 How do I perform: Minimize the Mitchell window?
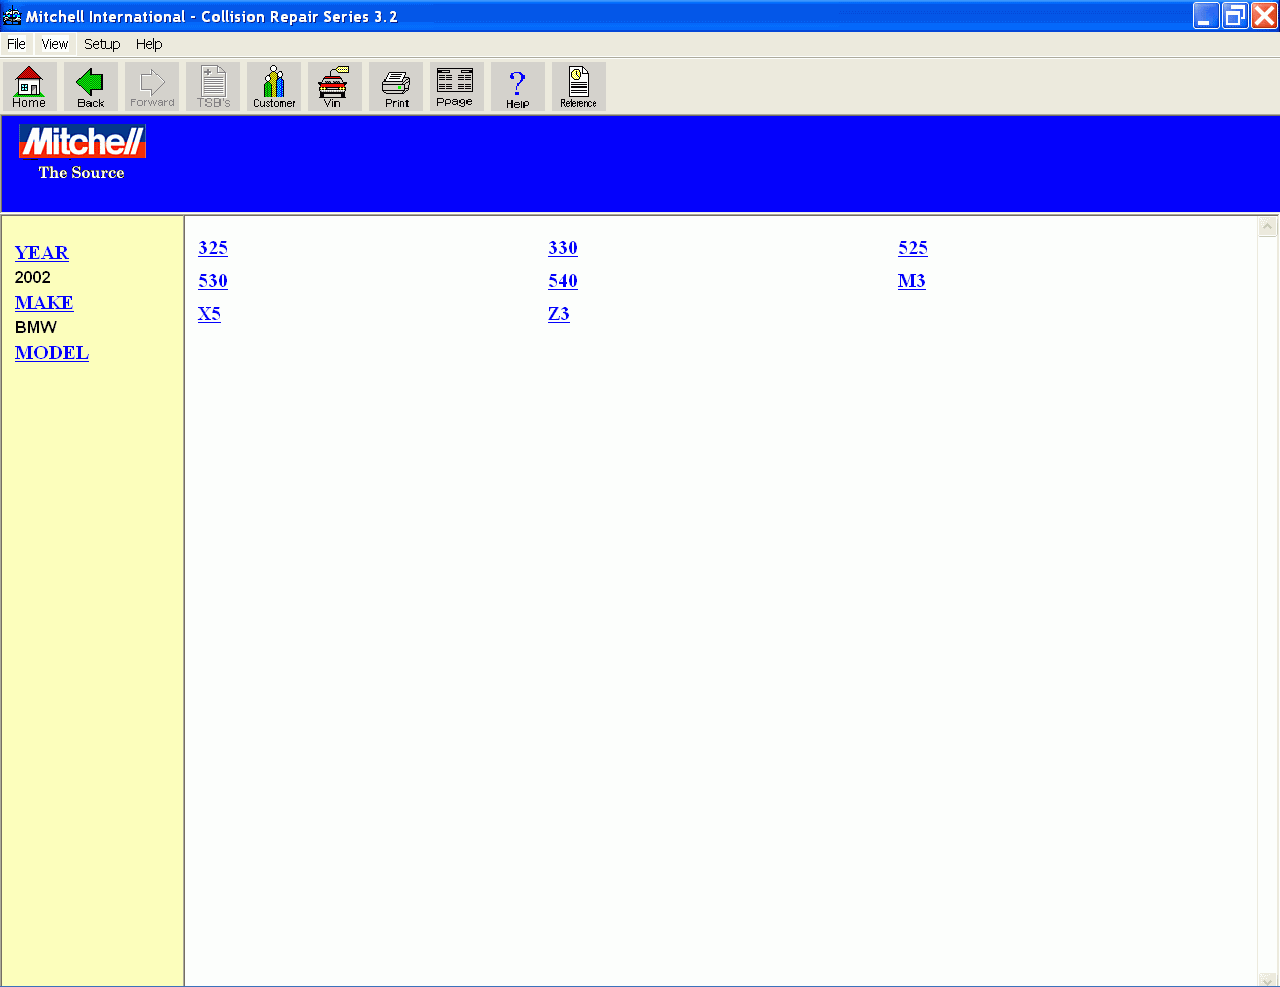tap(1206, 16)
